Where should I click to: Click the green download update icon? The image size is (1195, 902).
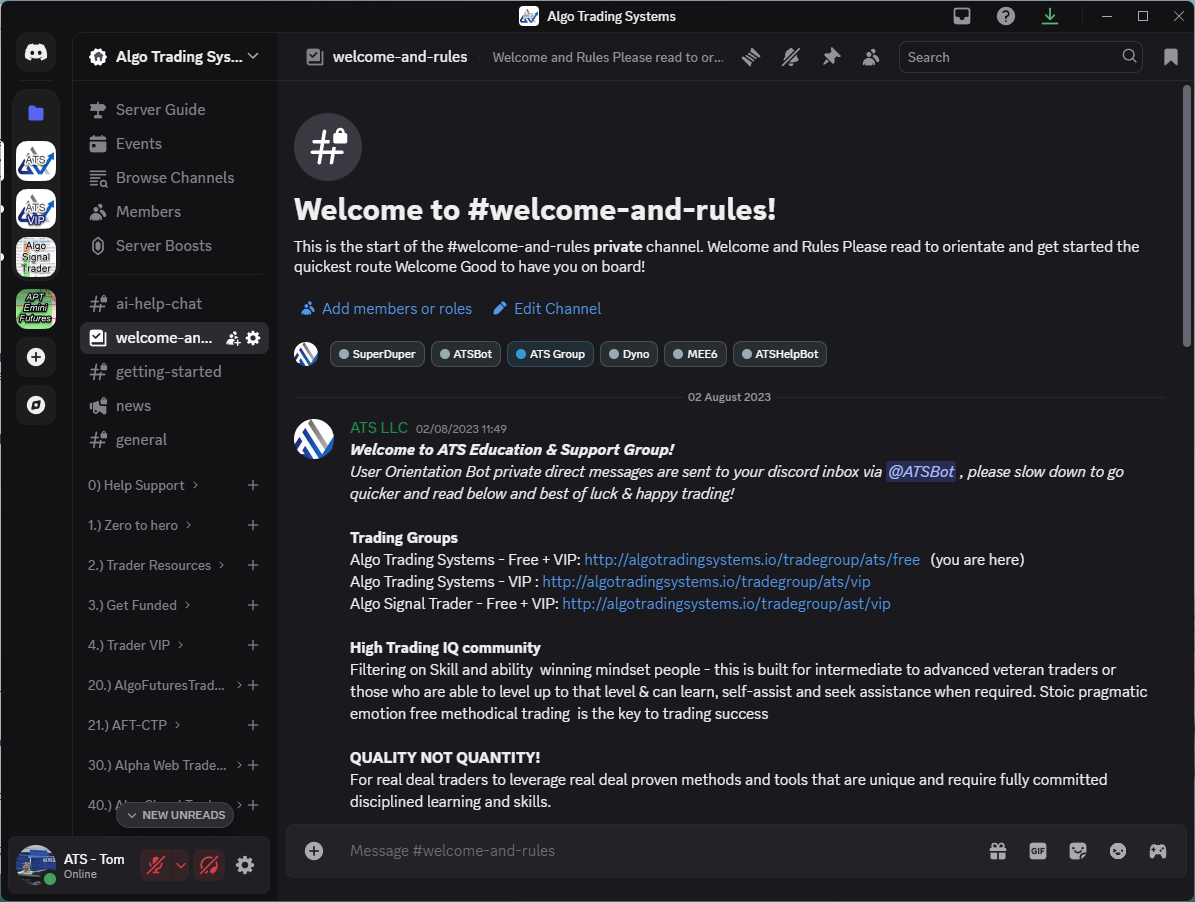click(x=1049, y=16)
